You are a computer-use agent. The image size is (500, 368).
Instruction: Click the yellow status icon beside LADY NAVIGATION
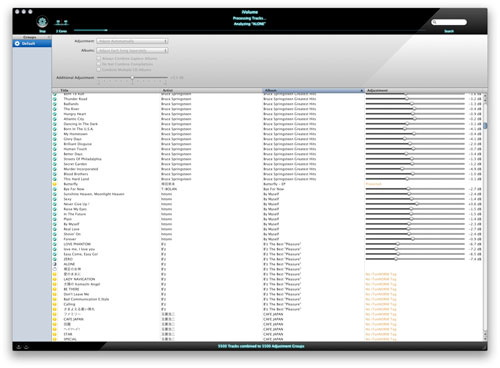click(55, 279)
